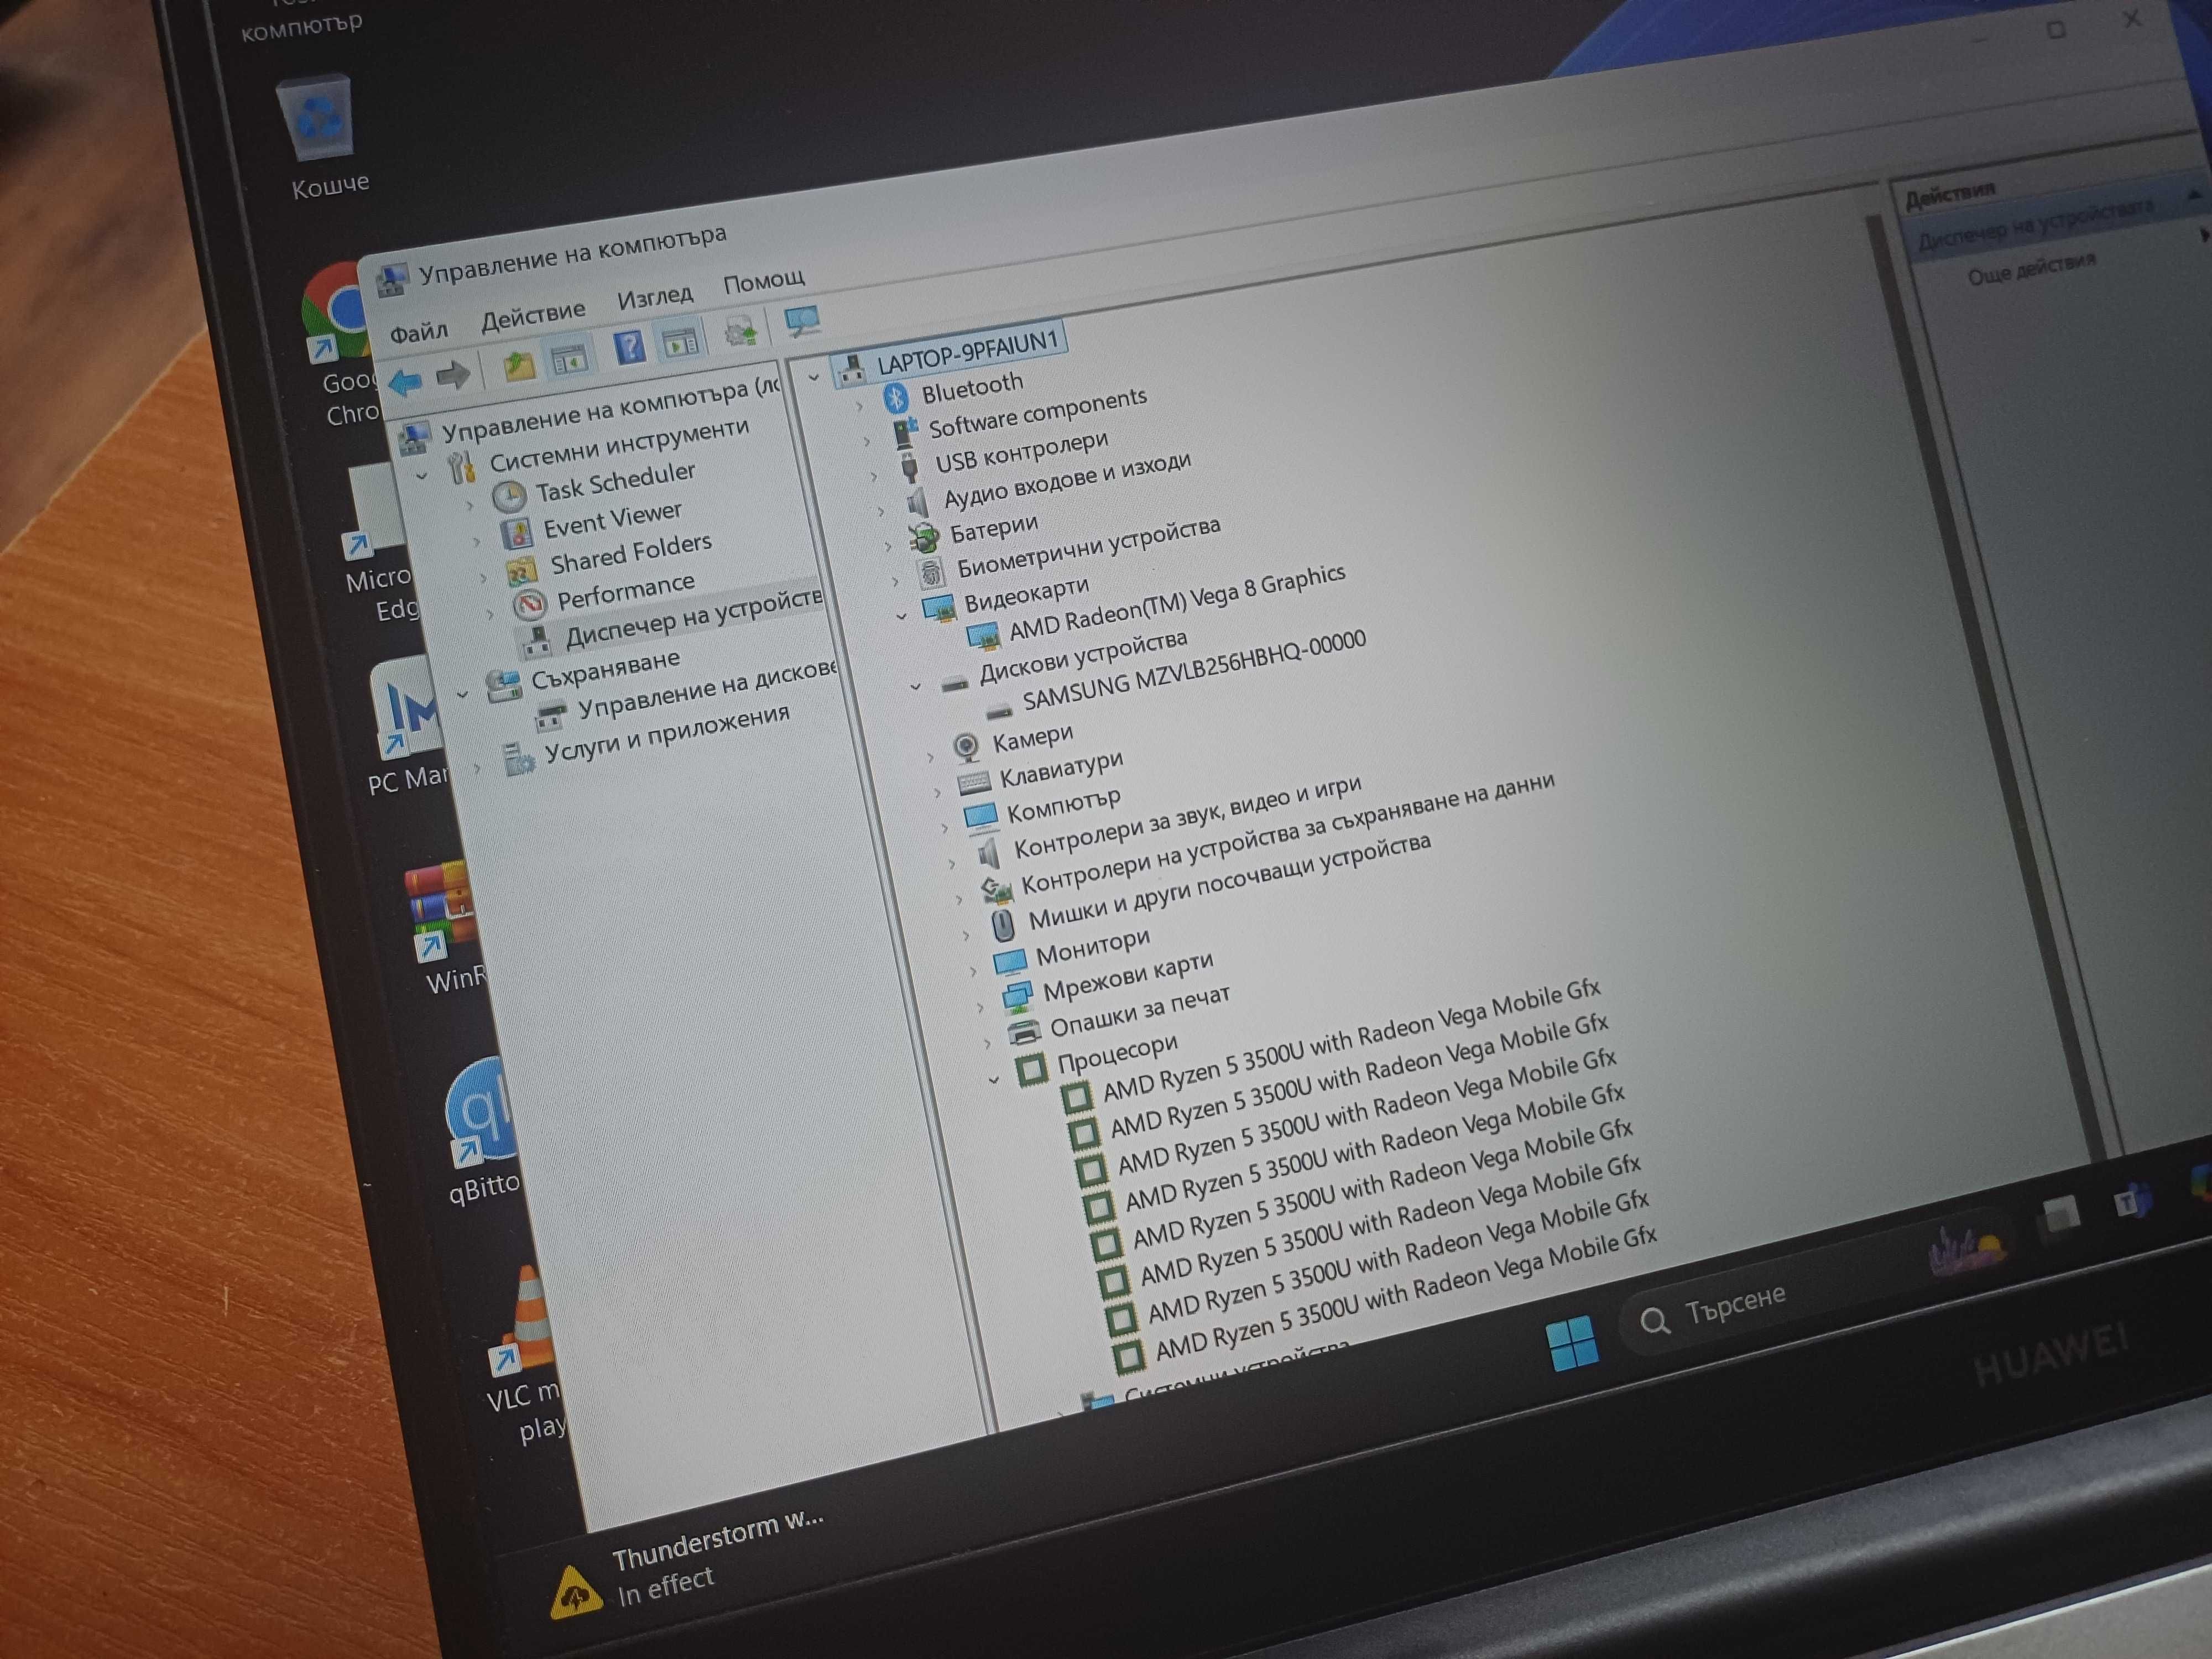Select Event Viewer in the tree
The width and height of the screenshot is (2212, 1659).
612,520
